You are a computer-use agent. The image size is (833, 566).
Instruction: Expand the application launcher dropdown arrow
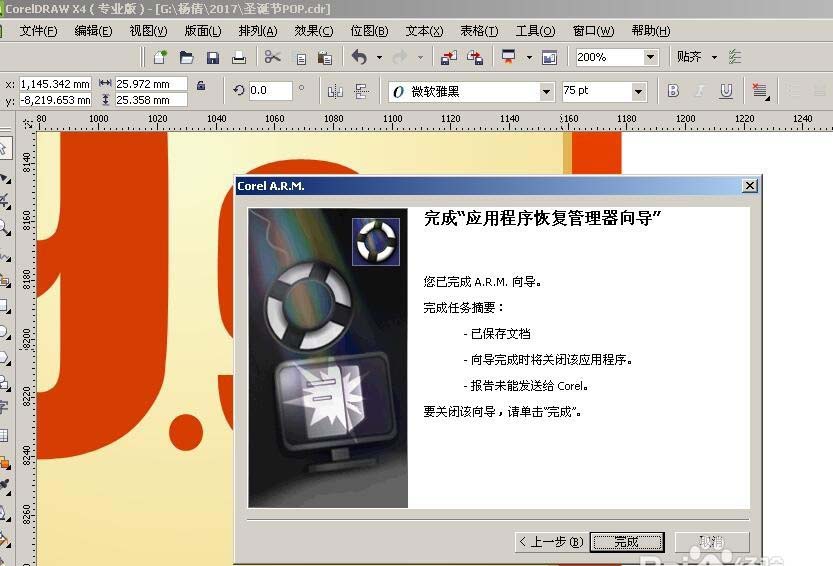pyautogui.click(x=529, y=57)
